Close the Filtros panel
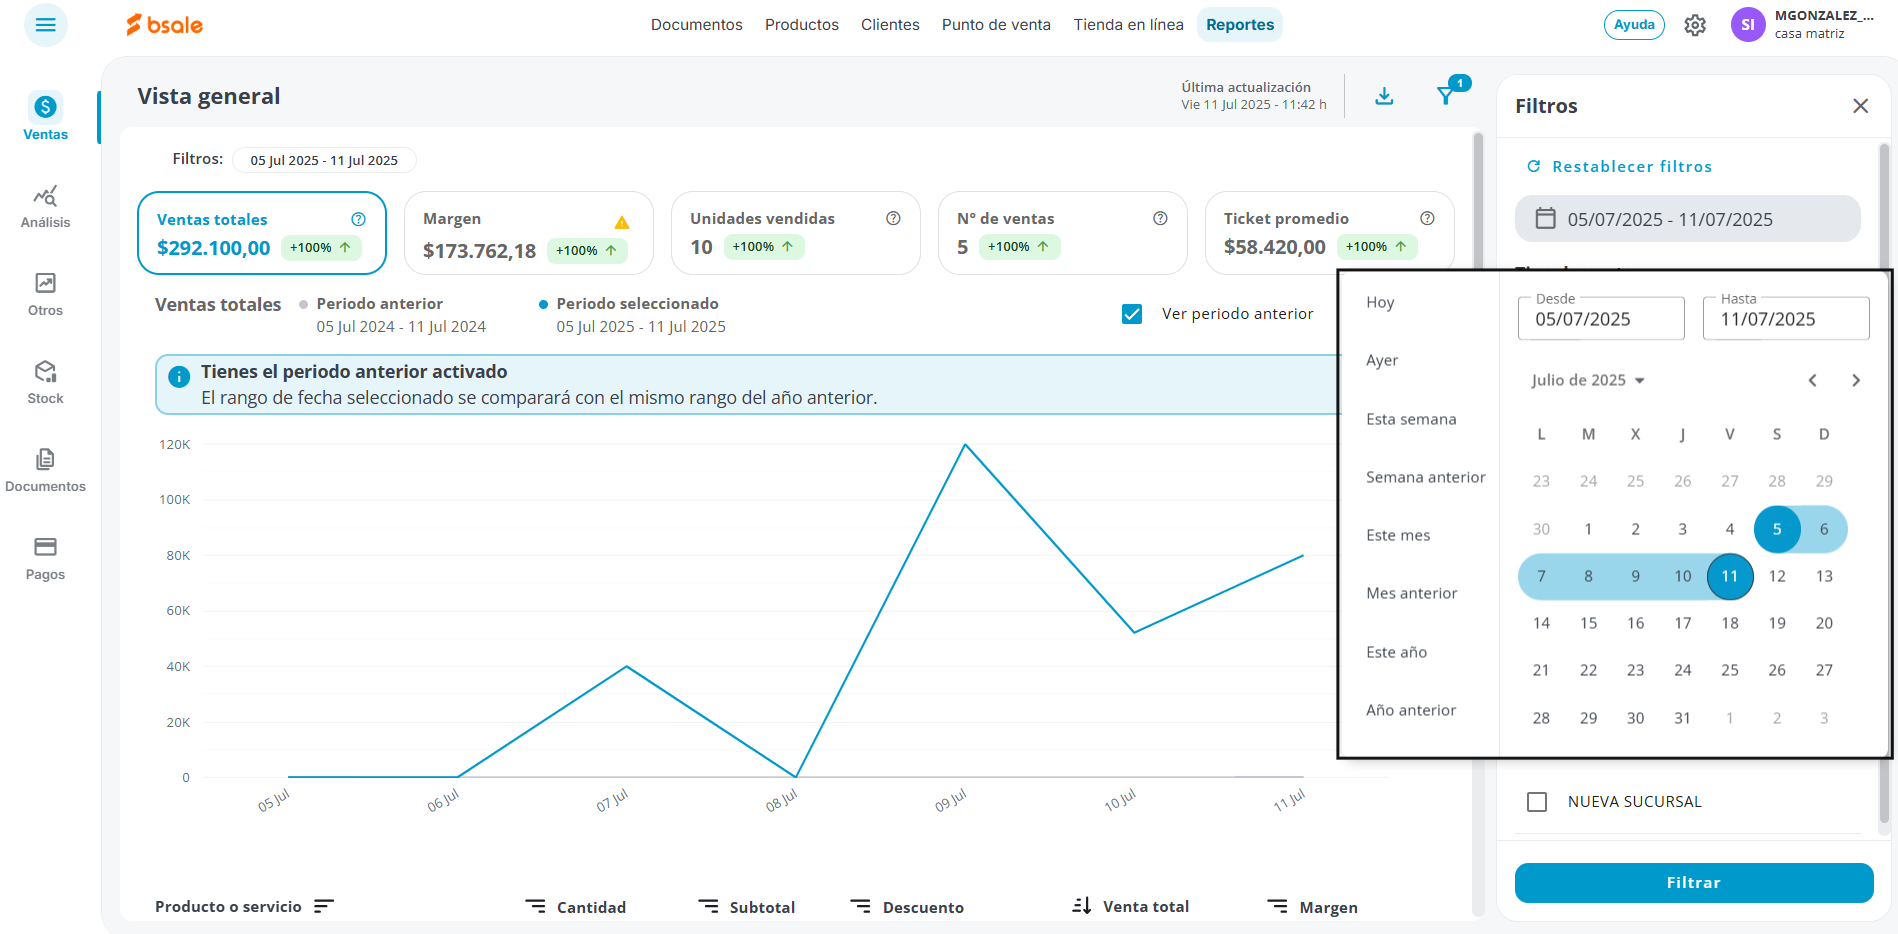 tap(1860, 106)
